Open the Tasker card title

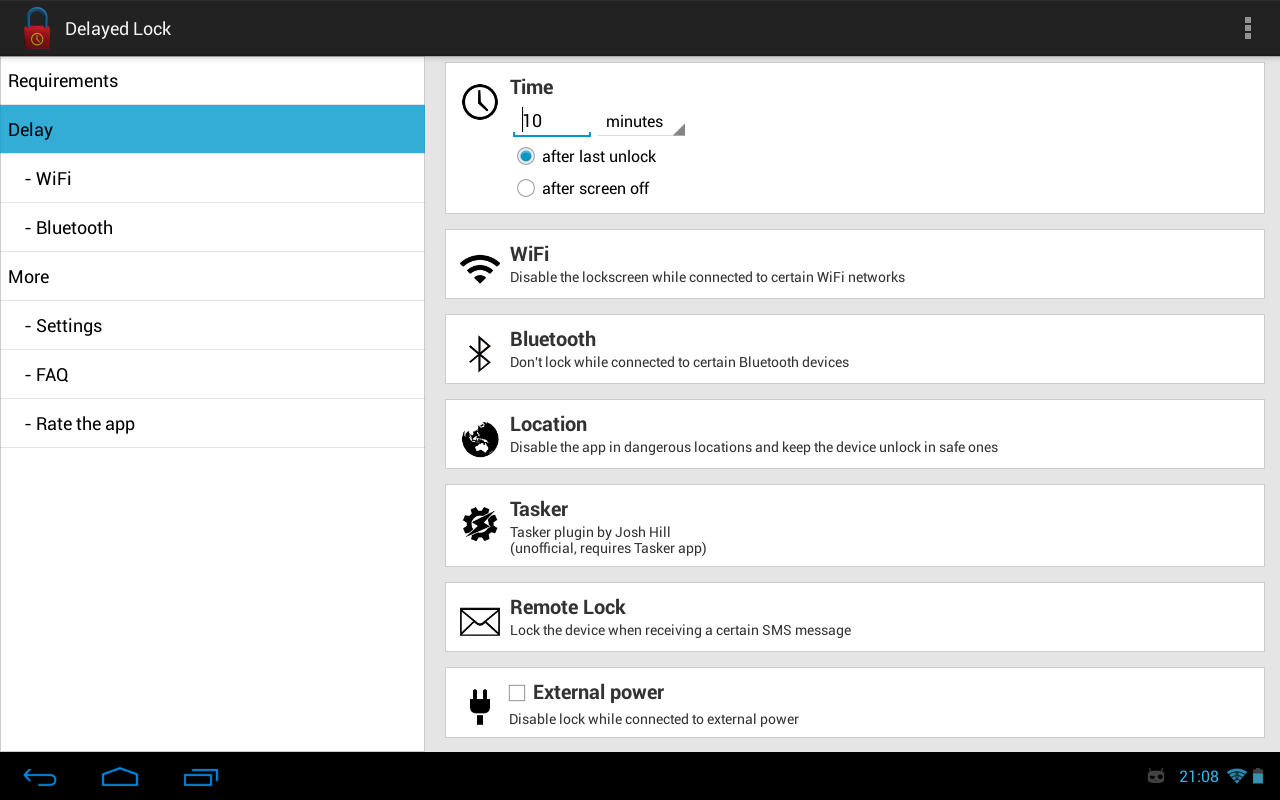[539, 509]
